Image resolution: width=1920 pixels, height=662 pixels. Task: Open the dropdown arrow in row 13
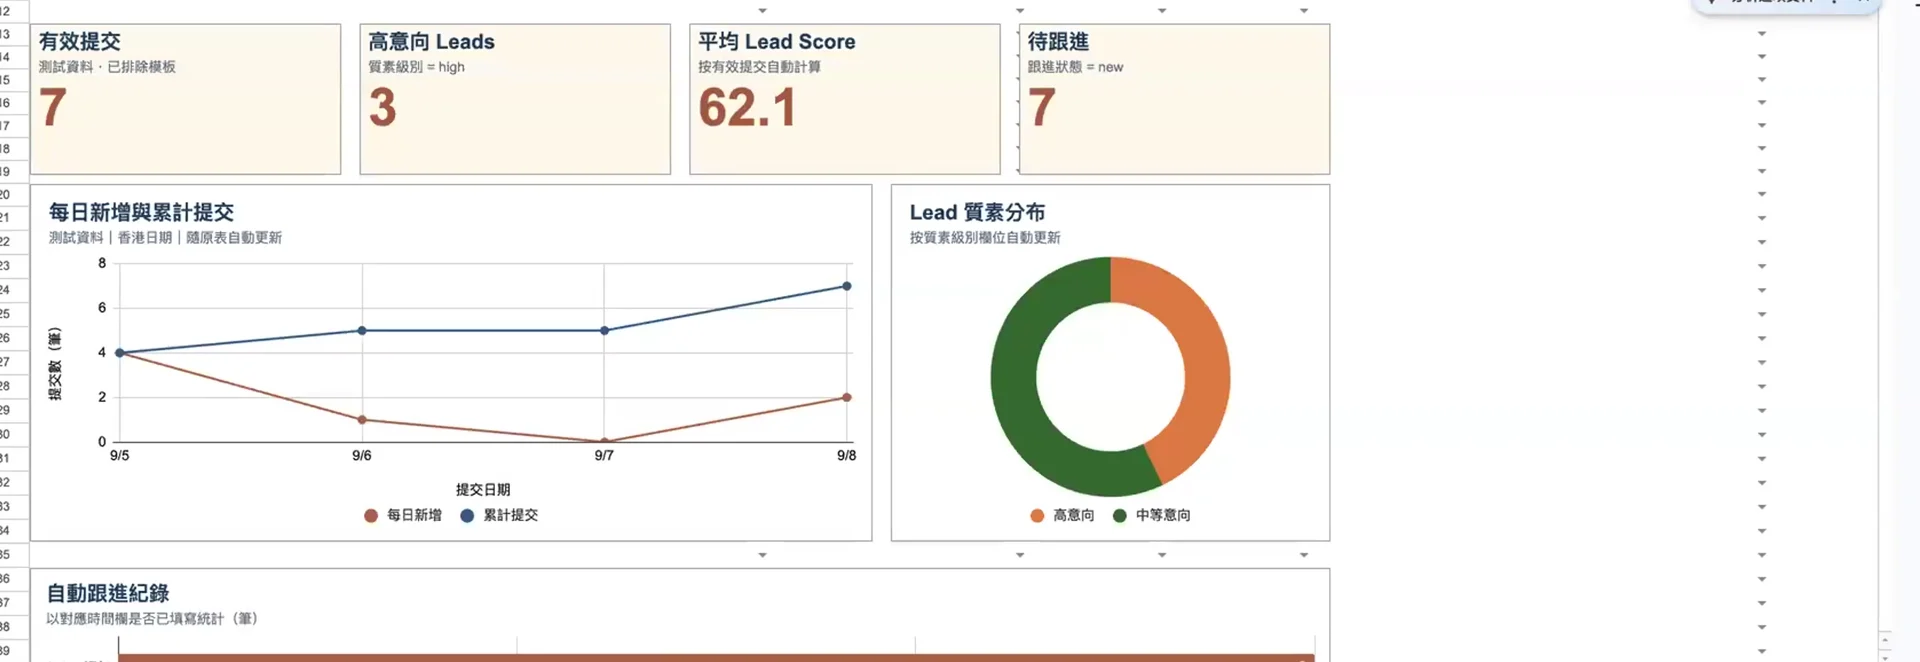(x=1762, y=34)
